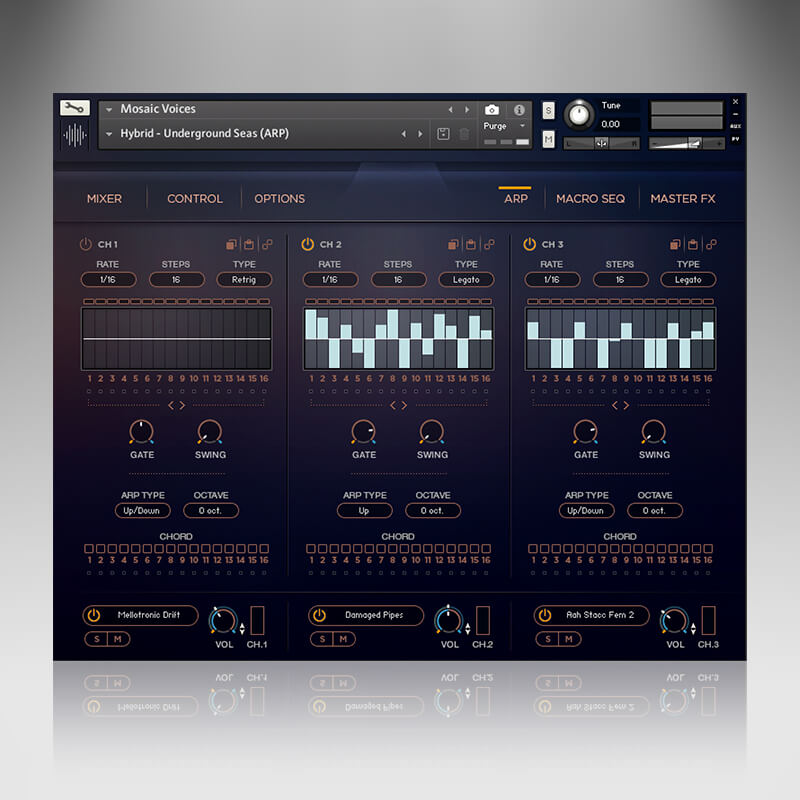Click the instrument info icon
The height and width of the screenshot is (800, 800).
pyautogui.click(x=519, y=110)
